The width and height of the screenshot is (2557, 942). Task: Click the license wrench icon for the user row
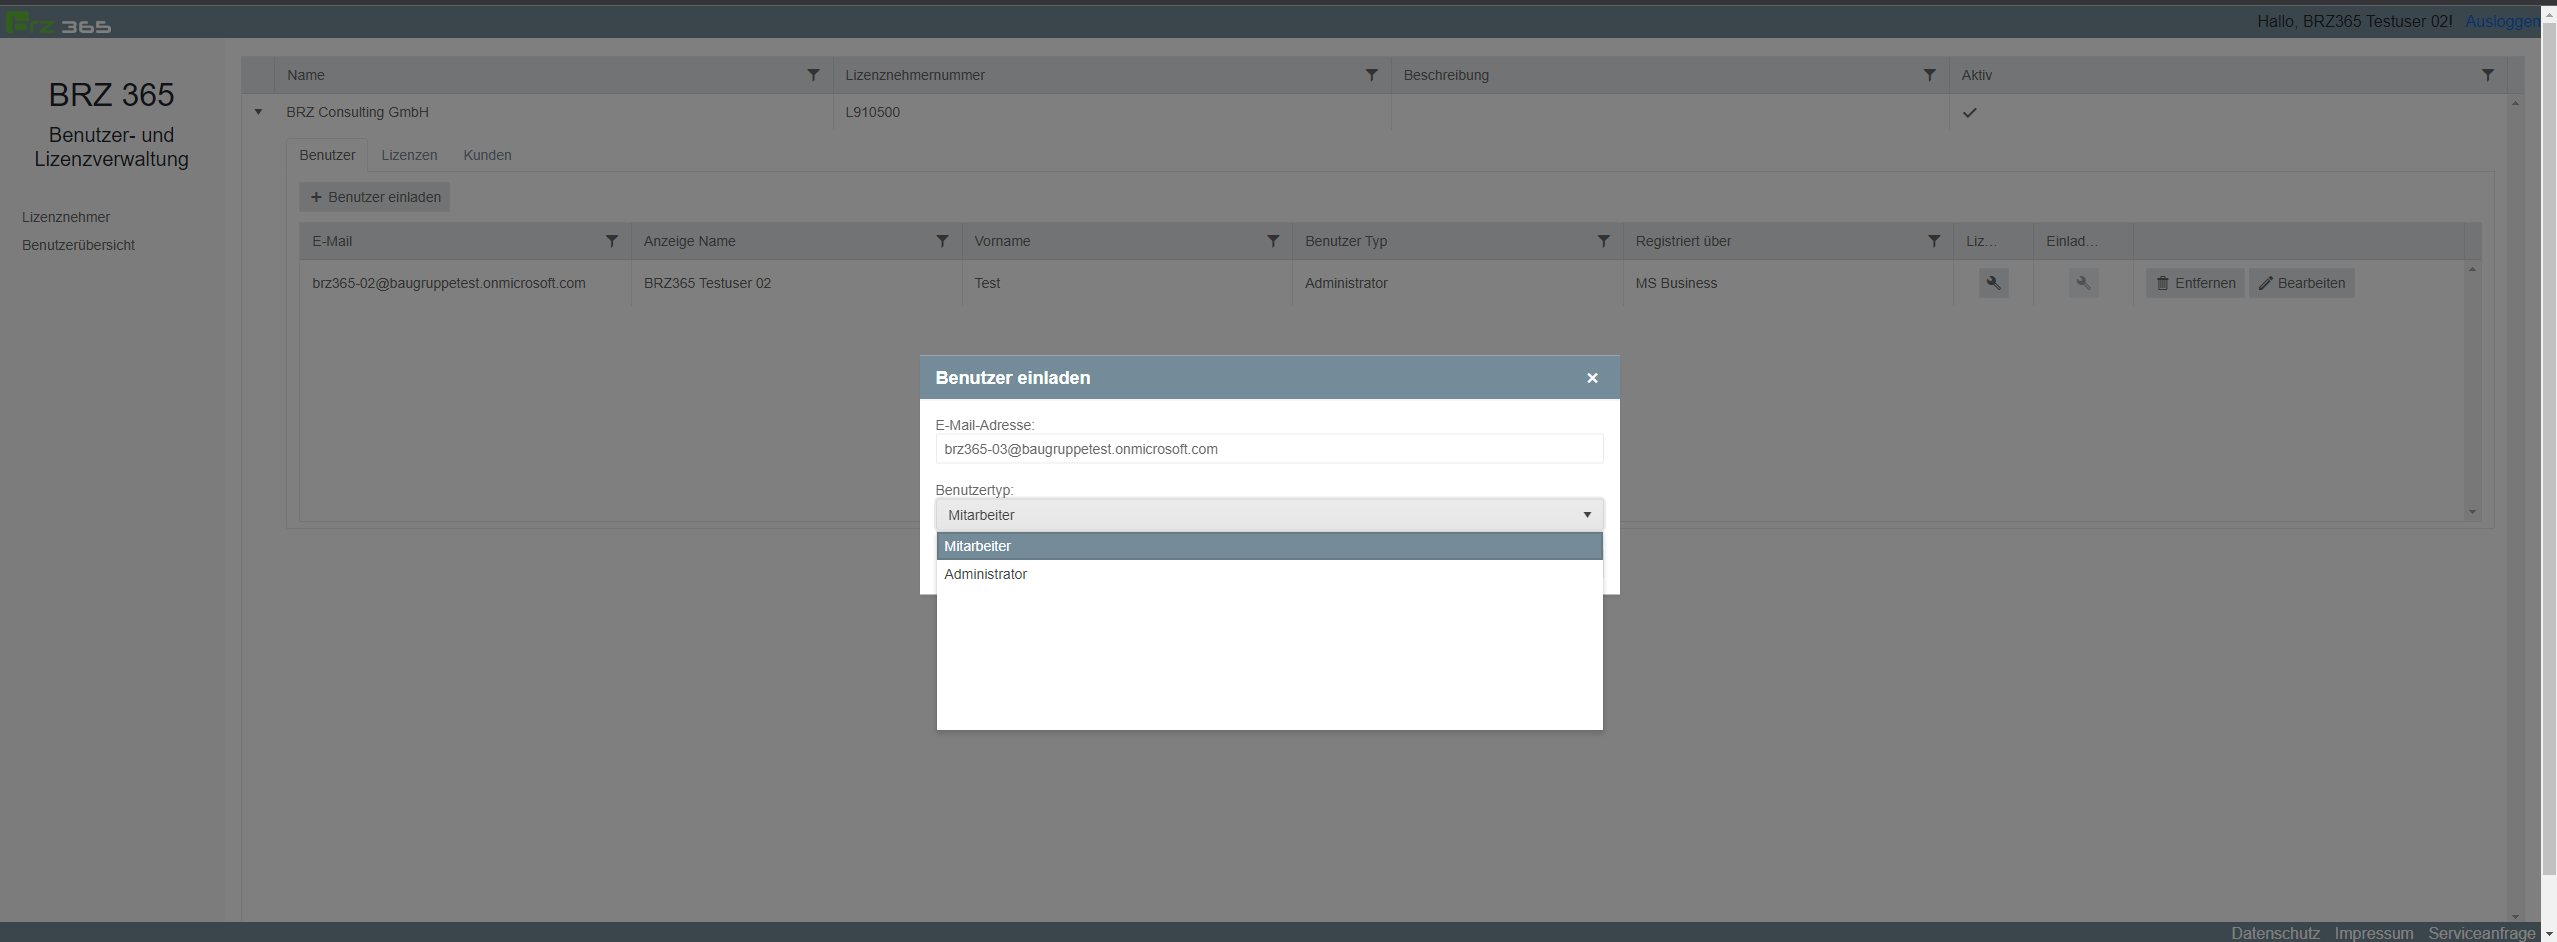(1993, 283)
